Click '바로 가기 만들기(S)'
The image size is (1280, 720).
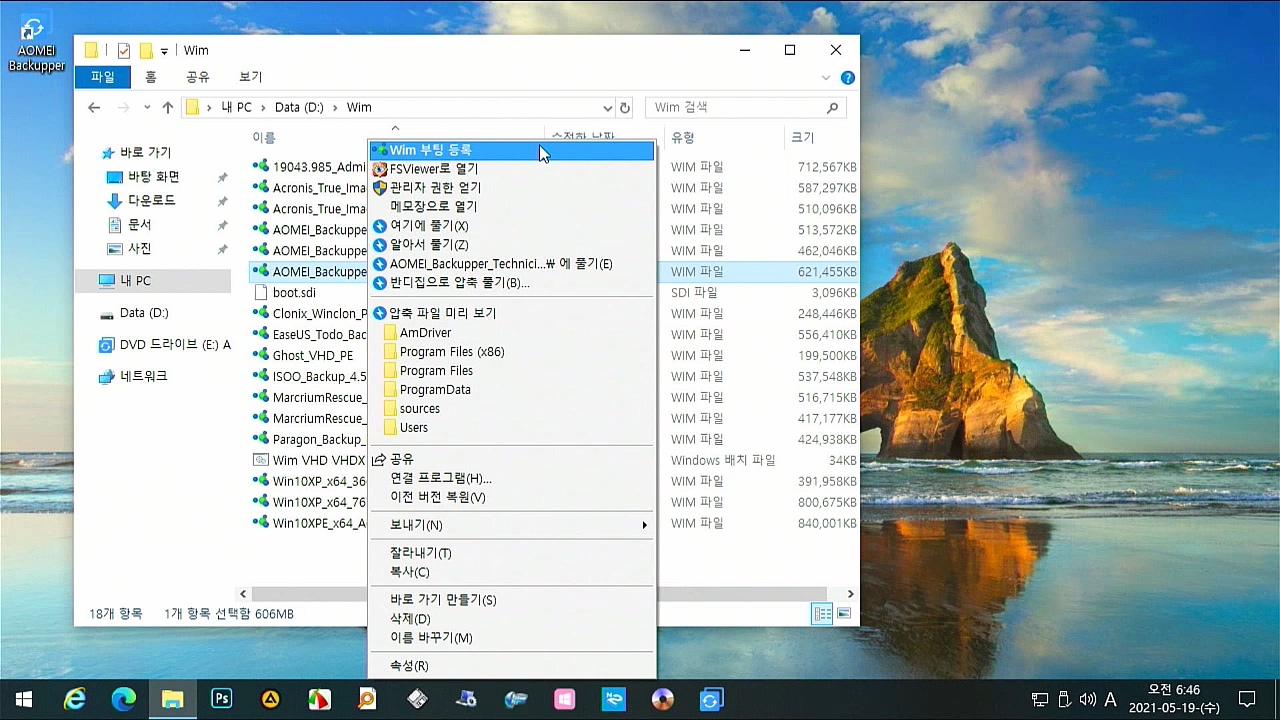pyautogui.click(x=512, y=600)
